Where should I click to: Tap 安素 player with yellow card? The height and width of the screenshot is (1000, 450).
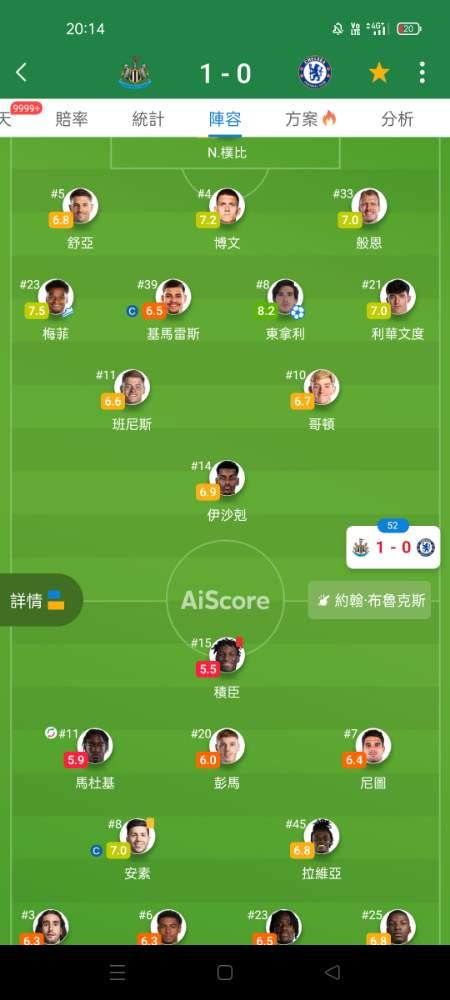coord(137,836)
